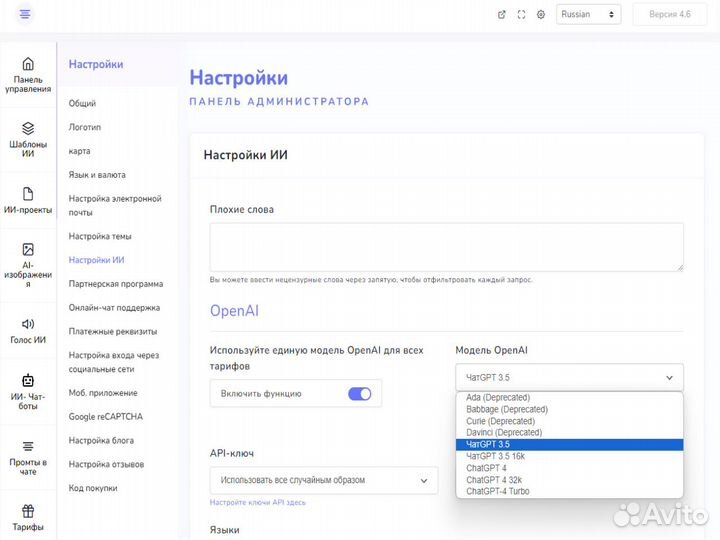Viewport: 720px width, 540px height.
Task: Open Логотип settings section
Action: pos(84,127)
